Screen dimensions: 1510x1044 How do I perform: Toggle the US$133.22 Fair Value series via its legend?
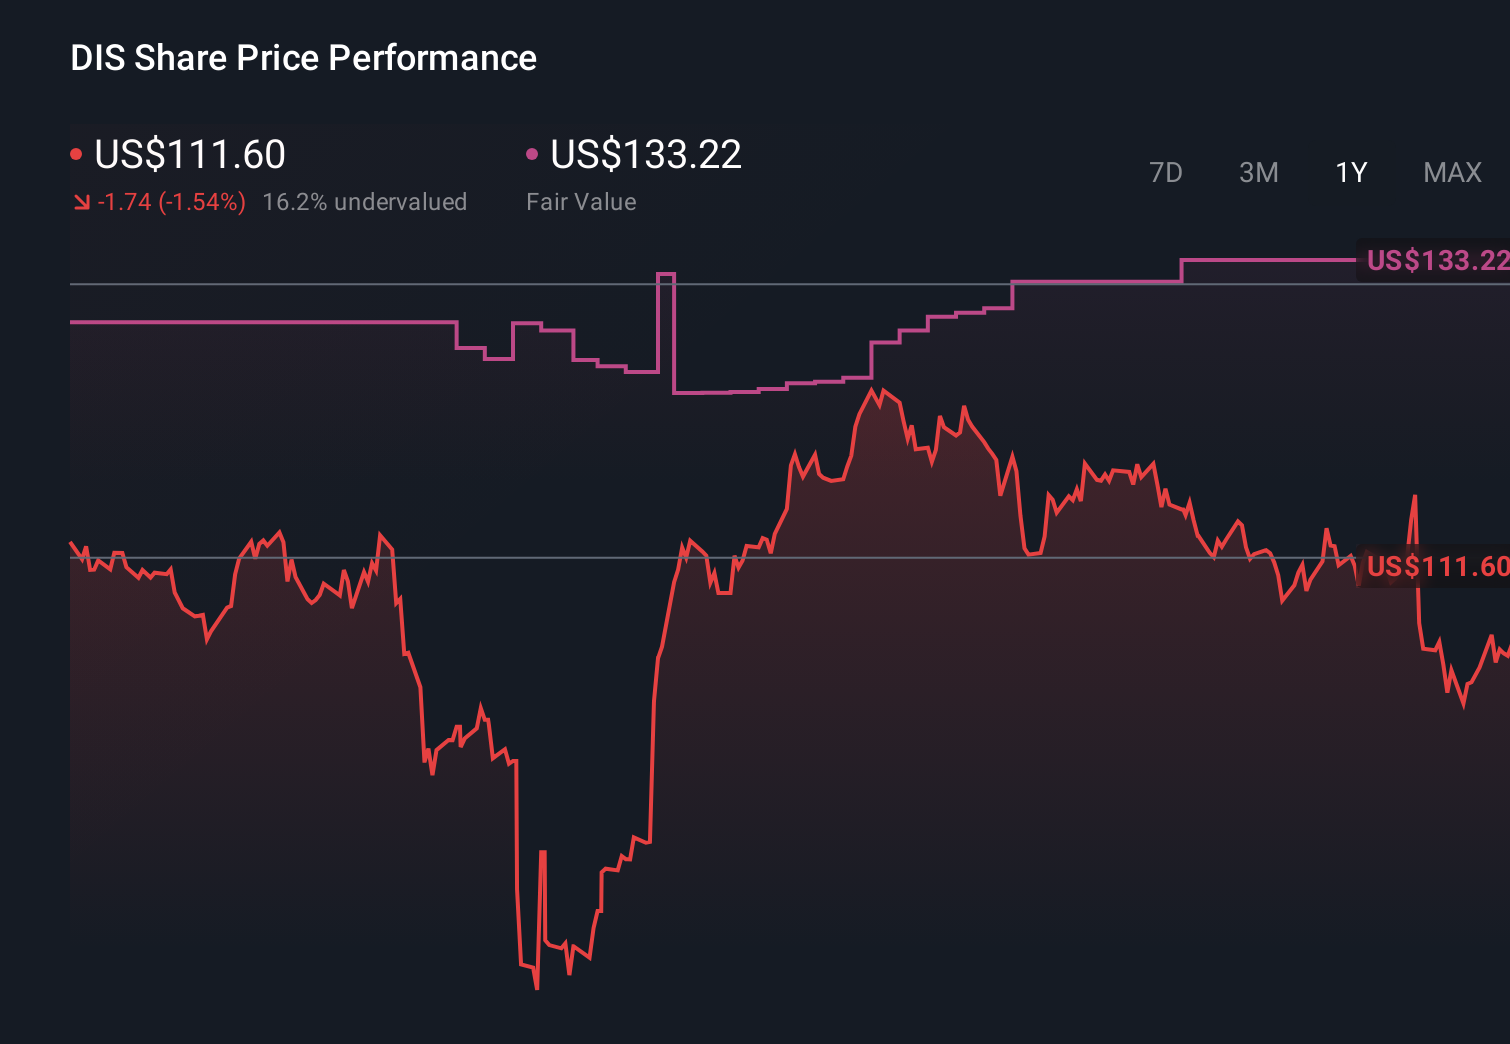pyautogui.click(x=645, y=154)
